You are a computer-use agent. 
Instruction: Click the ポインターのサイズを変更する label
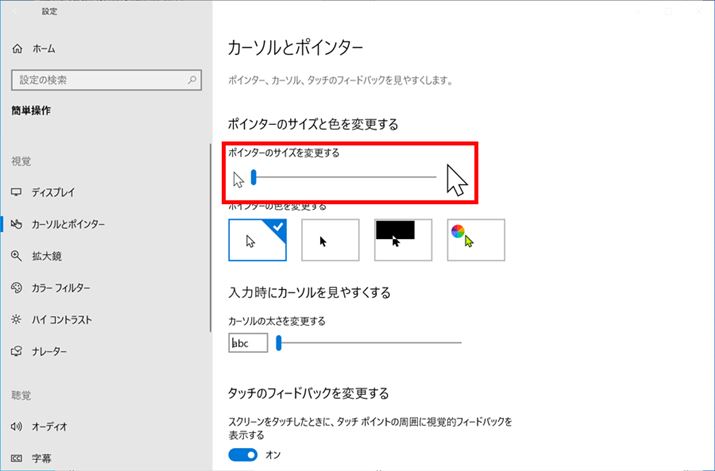tap(284, 153)
